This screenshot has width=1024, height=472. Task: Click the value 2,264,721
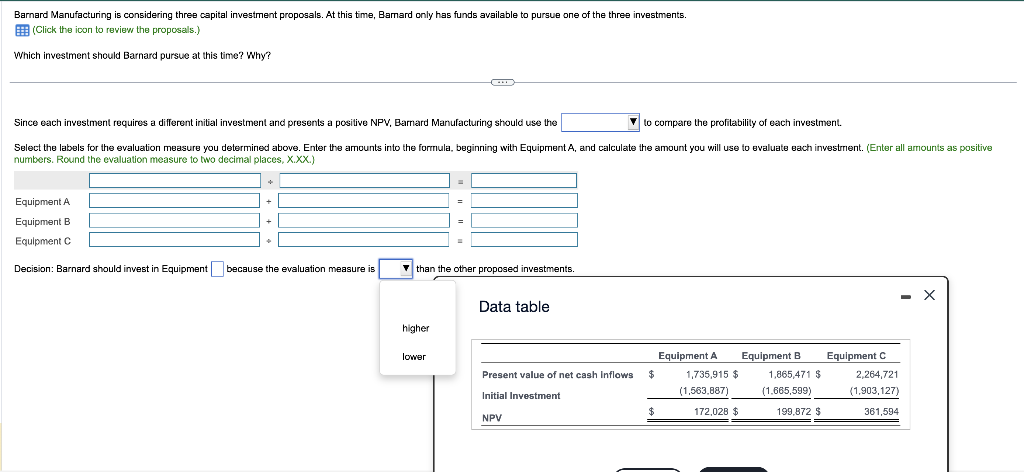pyautogui.click(x=878, y=375)
